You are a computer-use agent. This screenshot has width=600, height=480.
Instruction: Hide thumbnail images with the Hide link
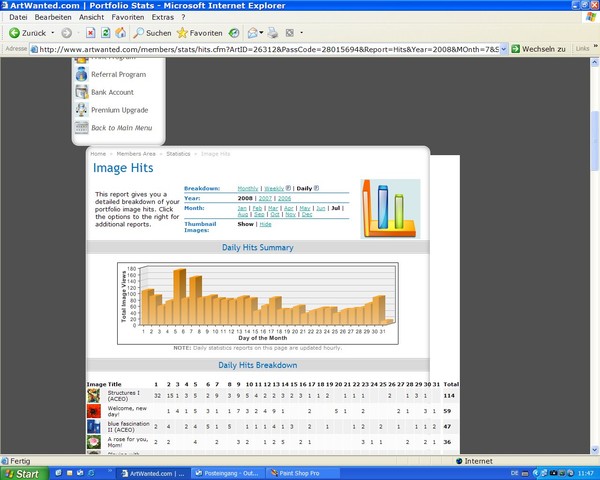click(x=265, y=224)
